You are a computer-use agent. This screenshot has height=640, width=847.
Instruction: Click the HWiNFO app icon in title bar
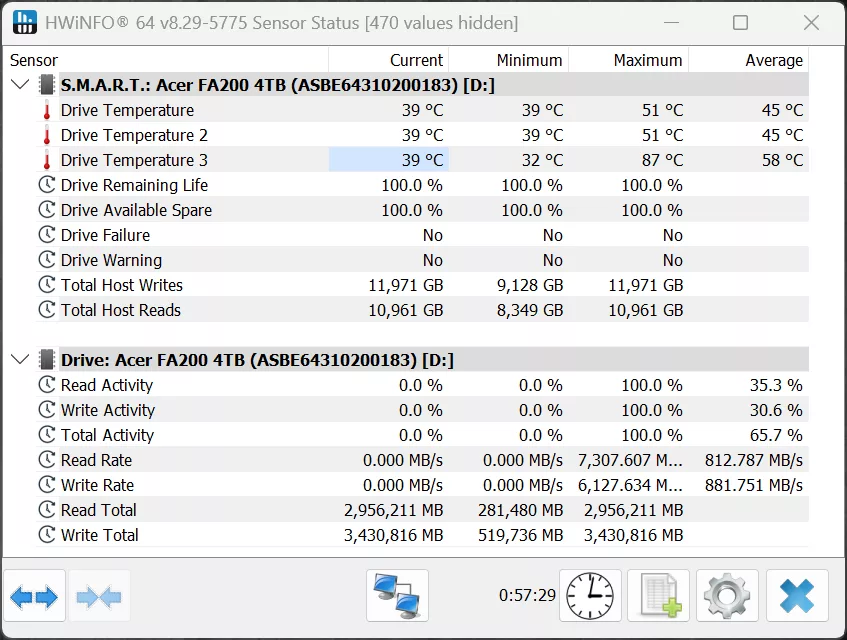pyautogui.click(x=24, y=22)
